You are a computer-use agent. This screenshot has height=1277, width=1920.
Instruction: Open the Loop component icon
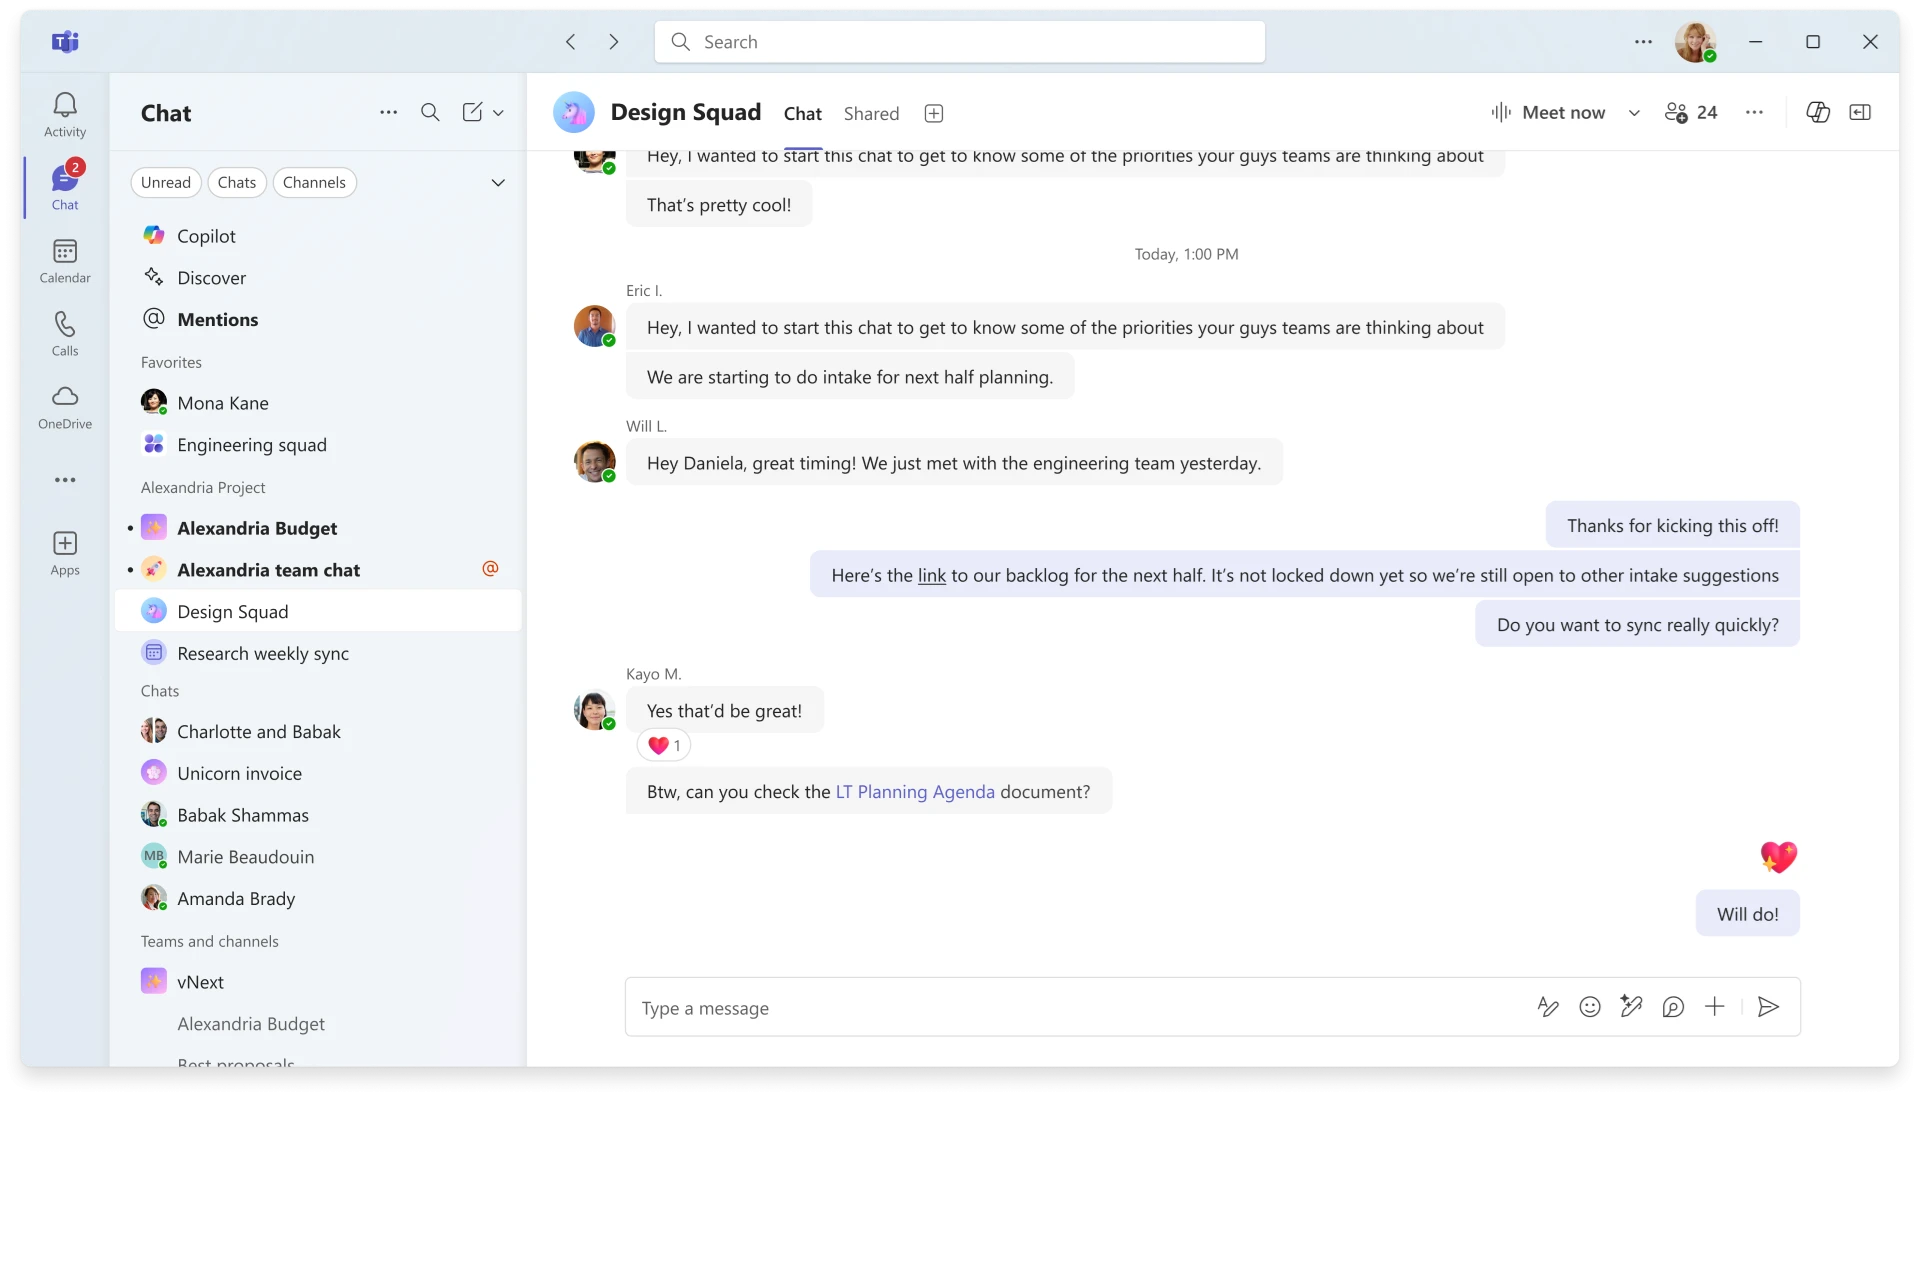1675,1007
